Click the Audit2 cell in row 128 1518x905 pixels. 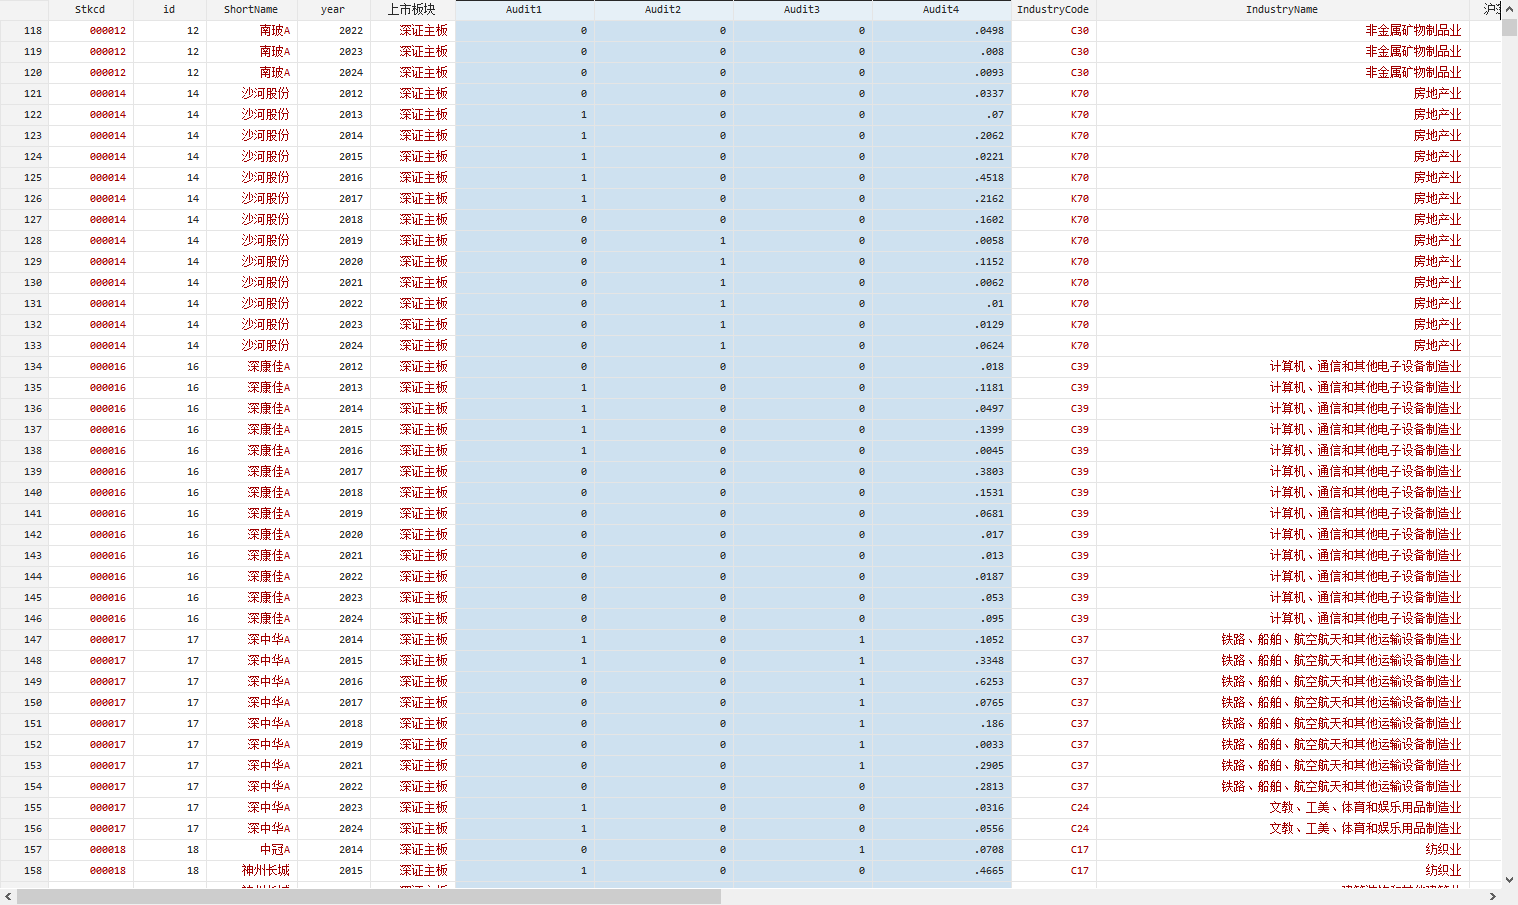tap(663, 241)
